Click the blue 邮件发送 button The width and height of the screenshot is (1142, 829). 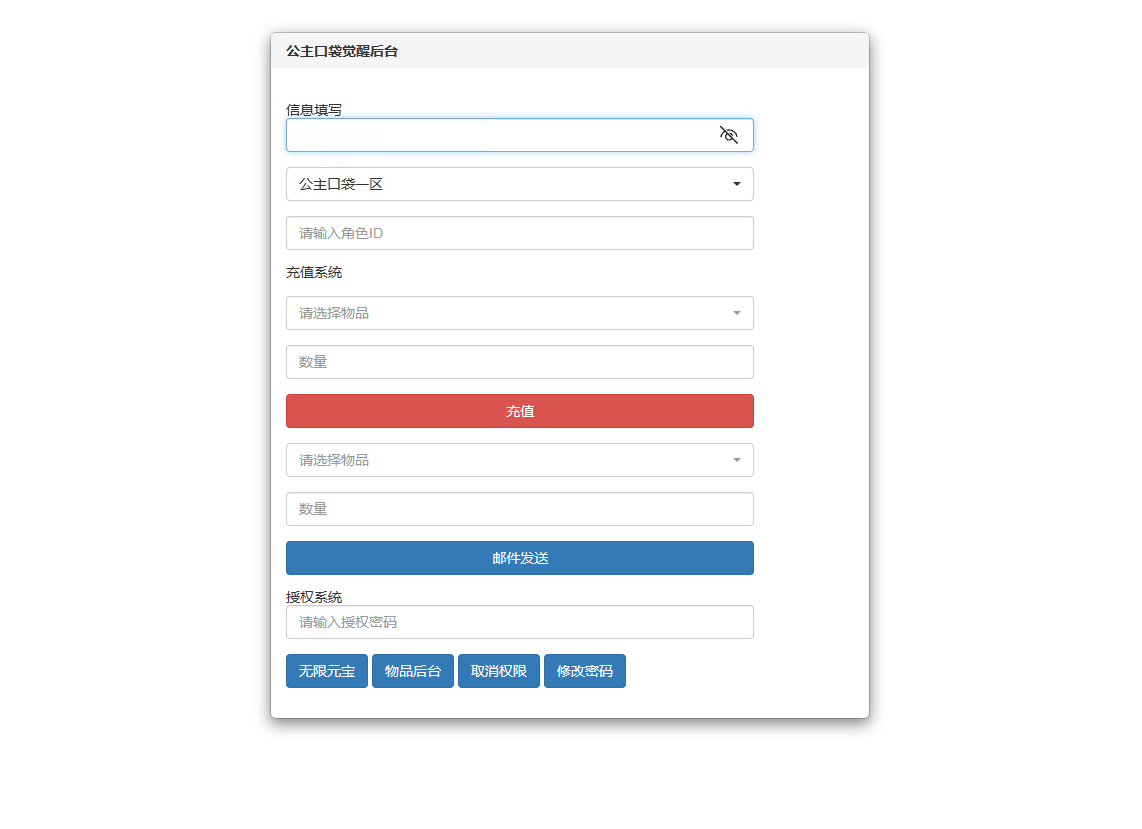[x=519, y=558]
